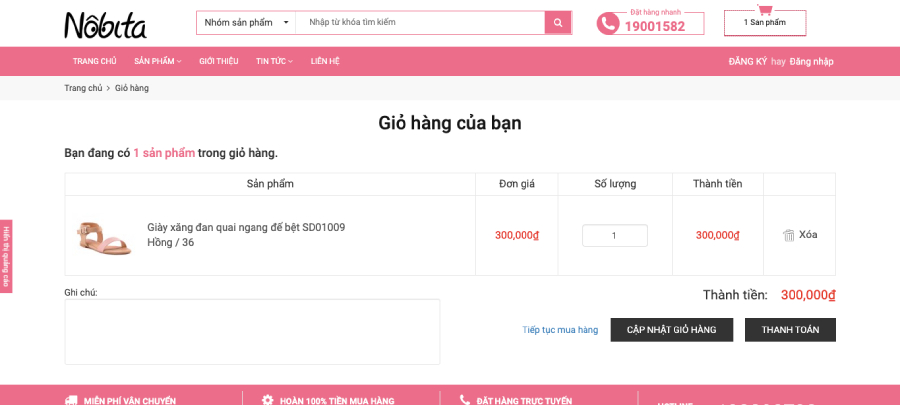Click the 19001582 hotline number

[655, 26]
